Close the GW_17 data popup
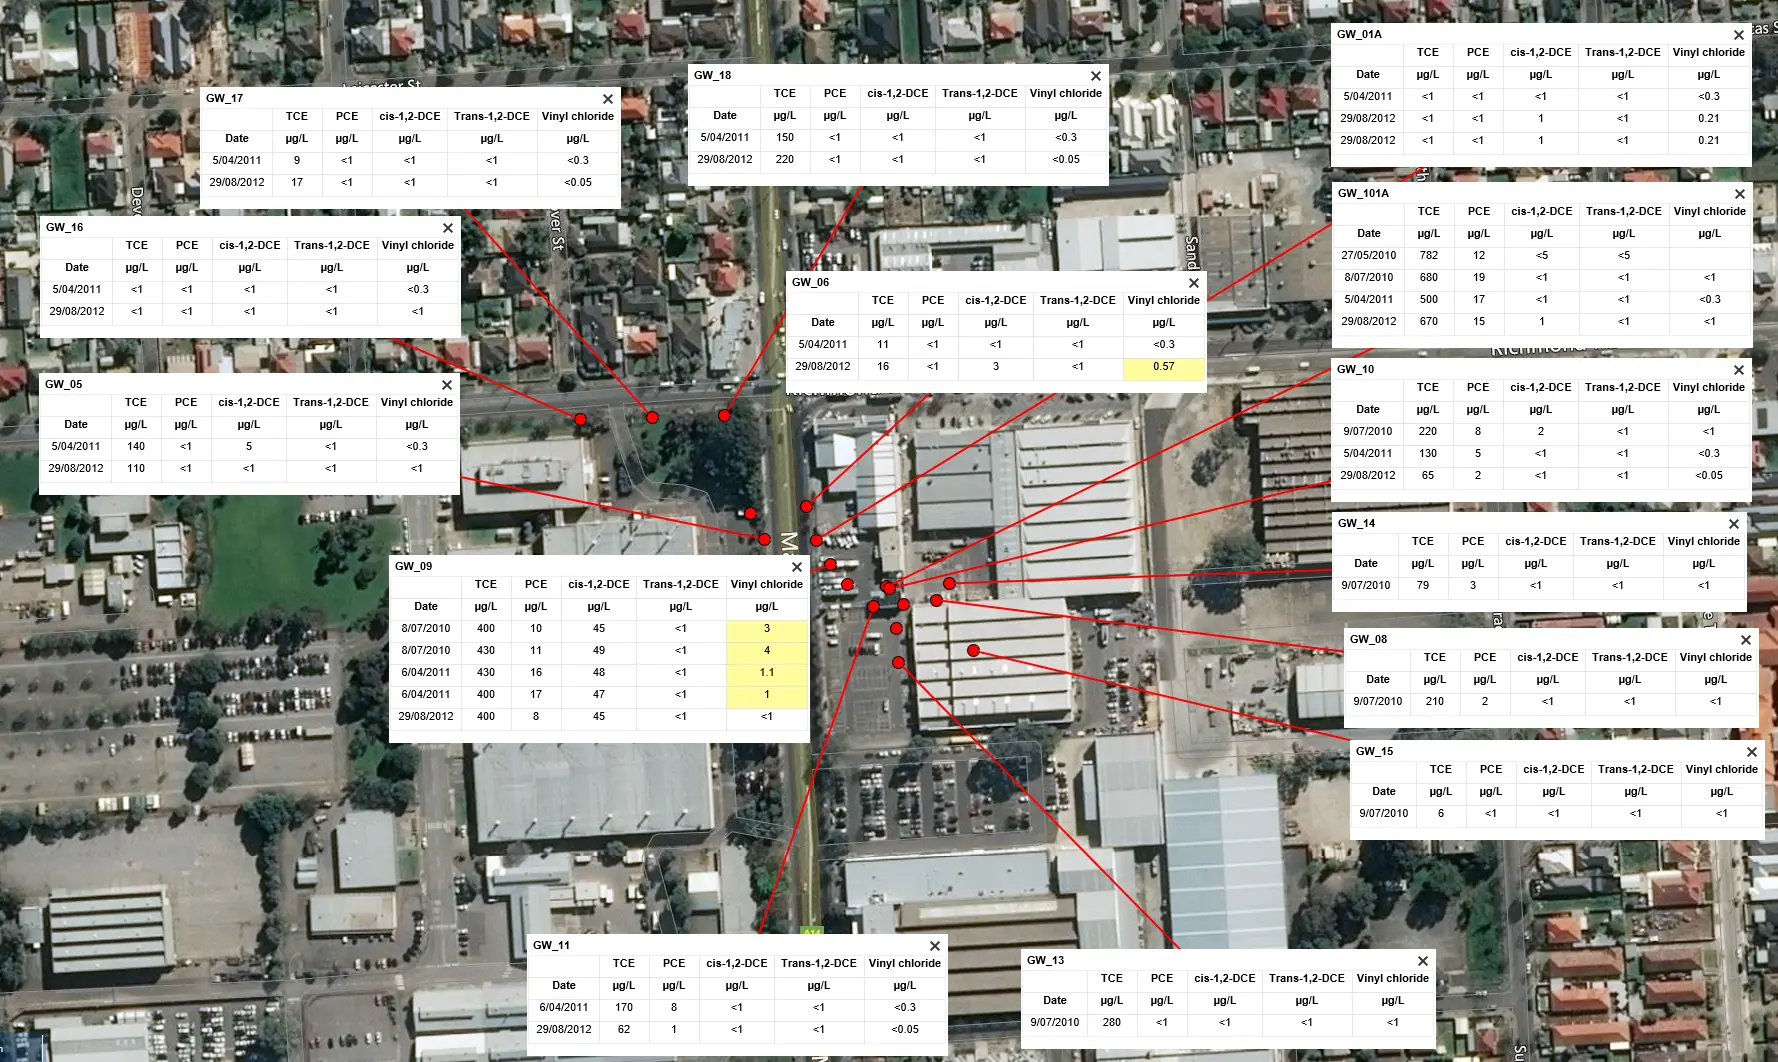The width and height of the screenshot is (1778, 1062). [608, 99]
